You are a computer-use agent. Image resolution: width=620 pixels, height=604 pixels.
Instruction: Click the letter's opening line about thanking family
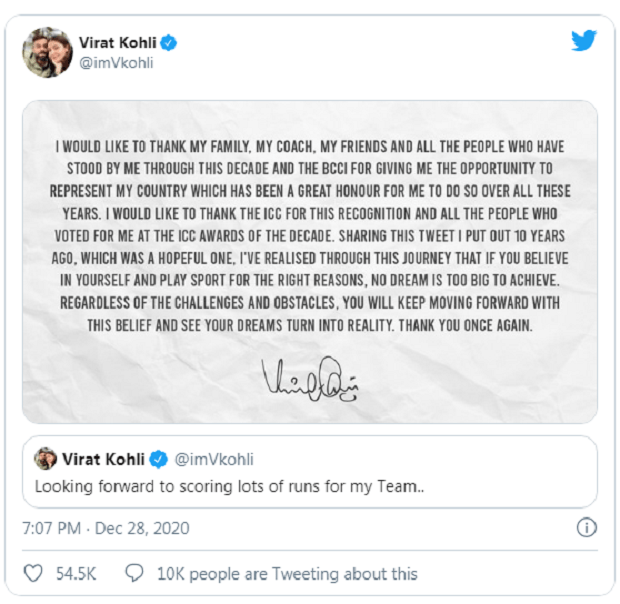[310, 148]
